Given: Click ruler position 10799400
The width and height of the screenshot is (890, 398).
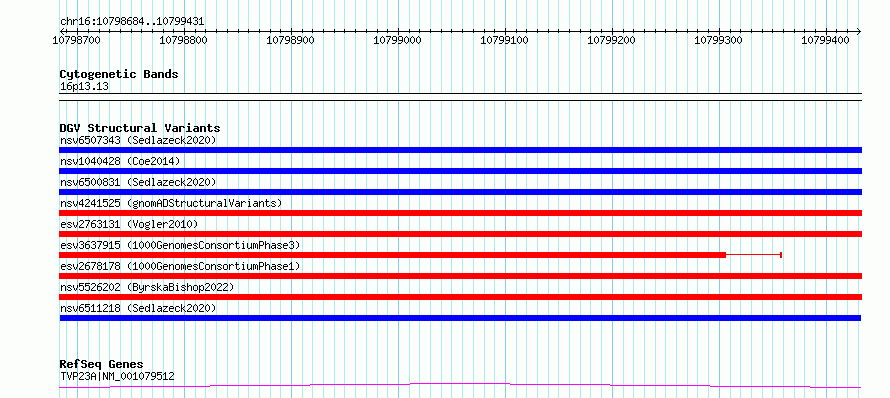Looking at the screenshot, I should 826,40.
